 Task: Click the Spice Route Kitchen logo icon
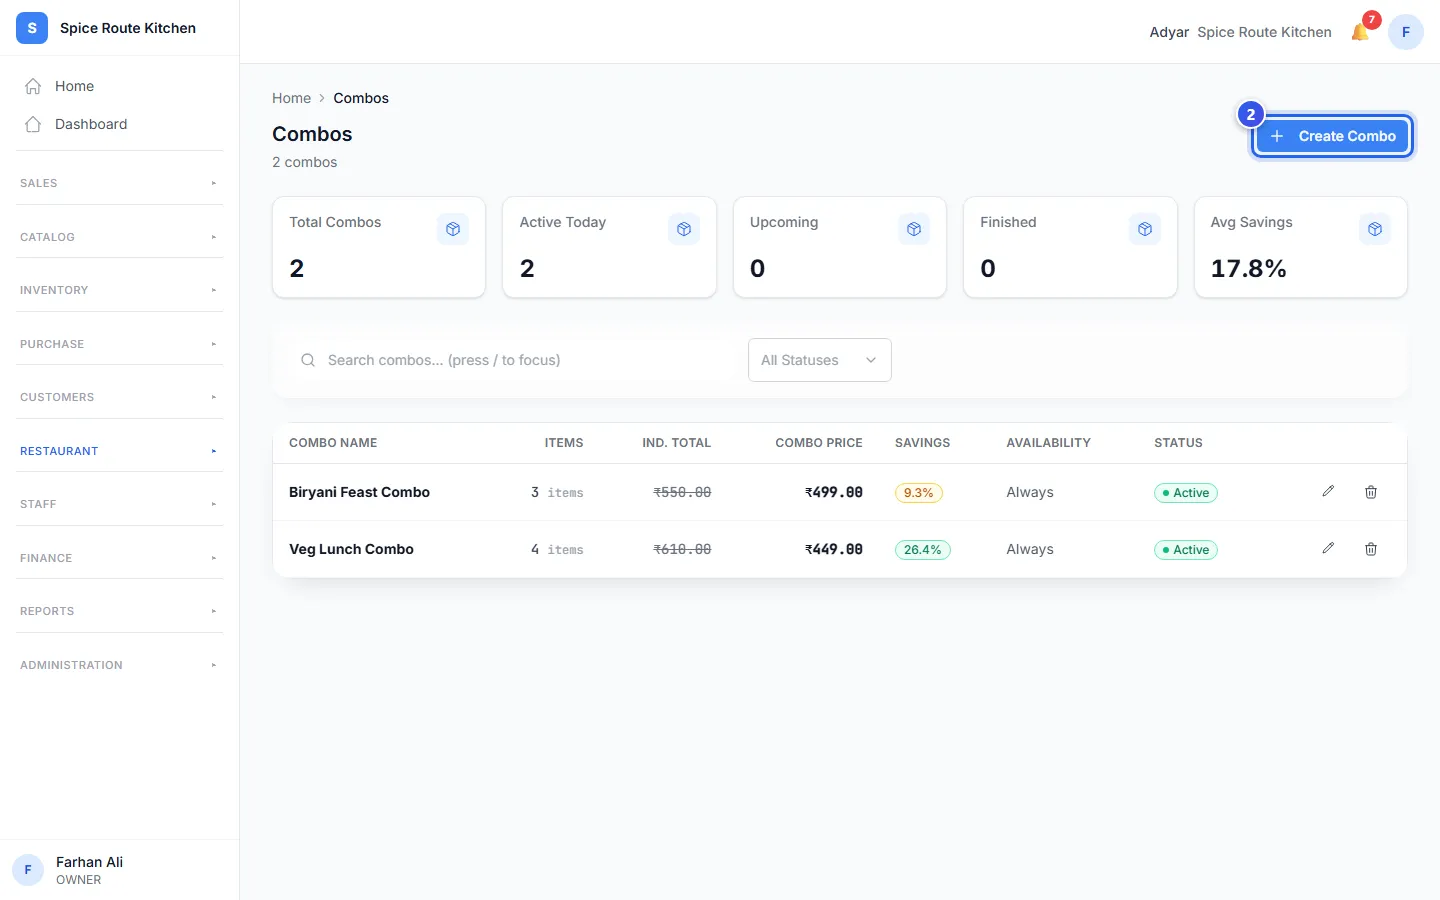tap(32, 28)
